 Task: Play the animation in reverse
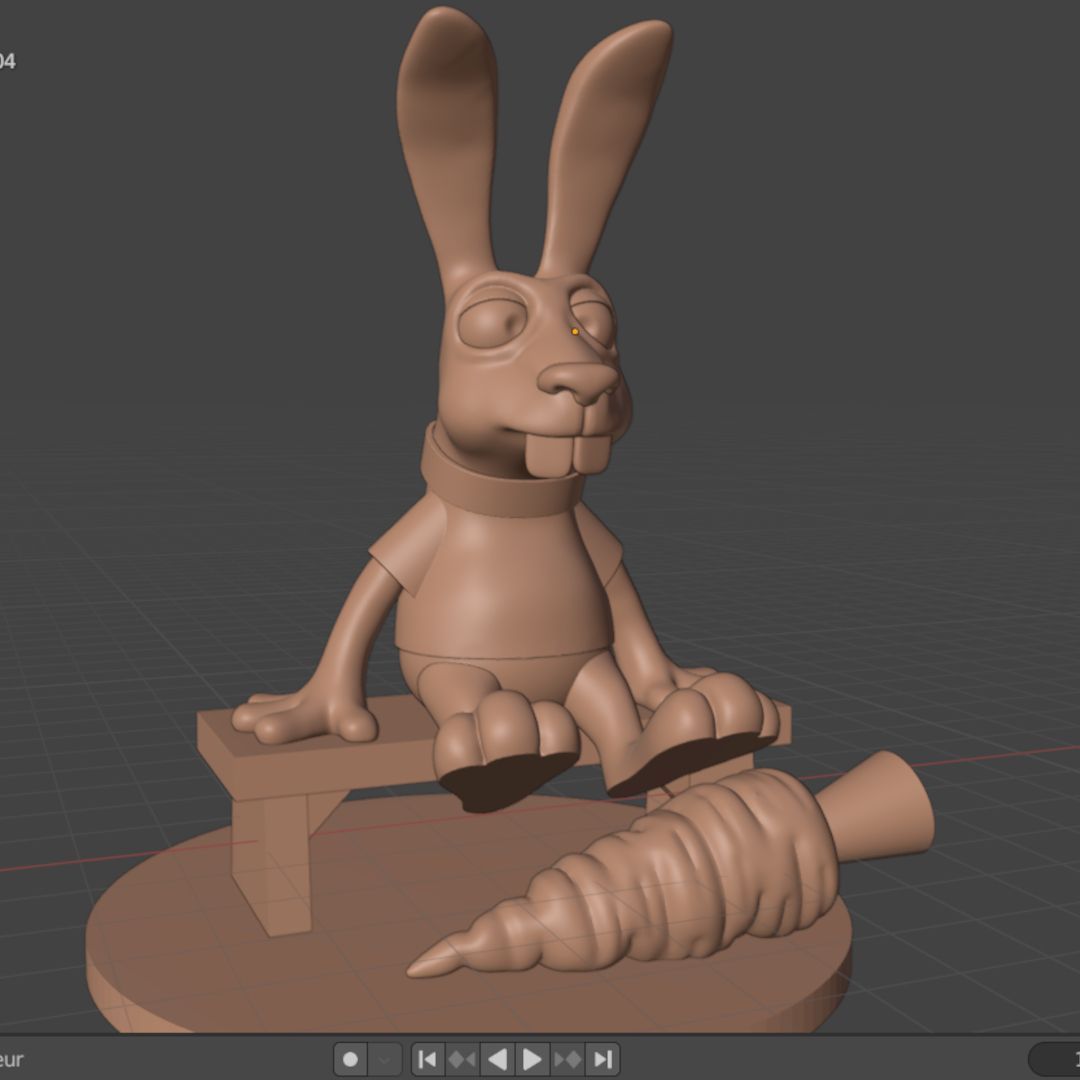[497, 1059]
